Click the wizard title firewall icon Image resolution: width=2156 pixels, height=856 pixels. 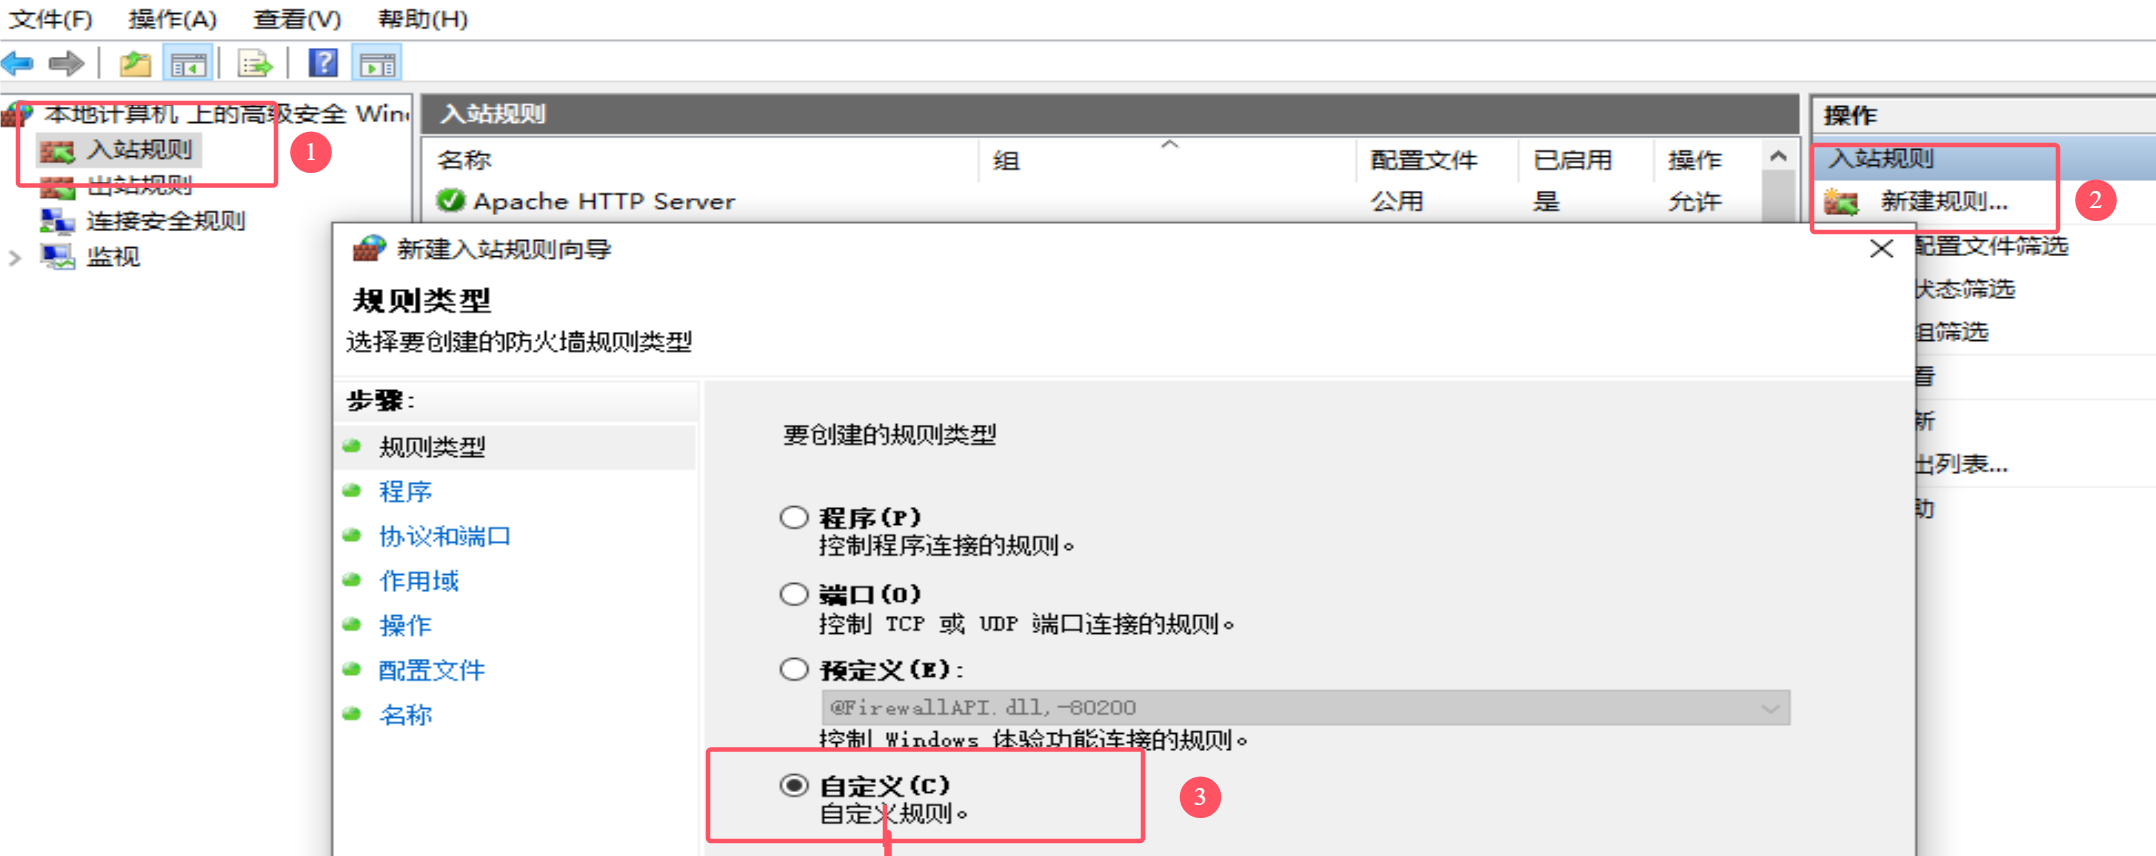(x=369, y=248)
